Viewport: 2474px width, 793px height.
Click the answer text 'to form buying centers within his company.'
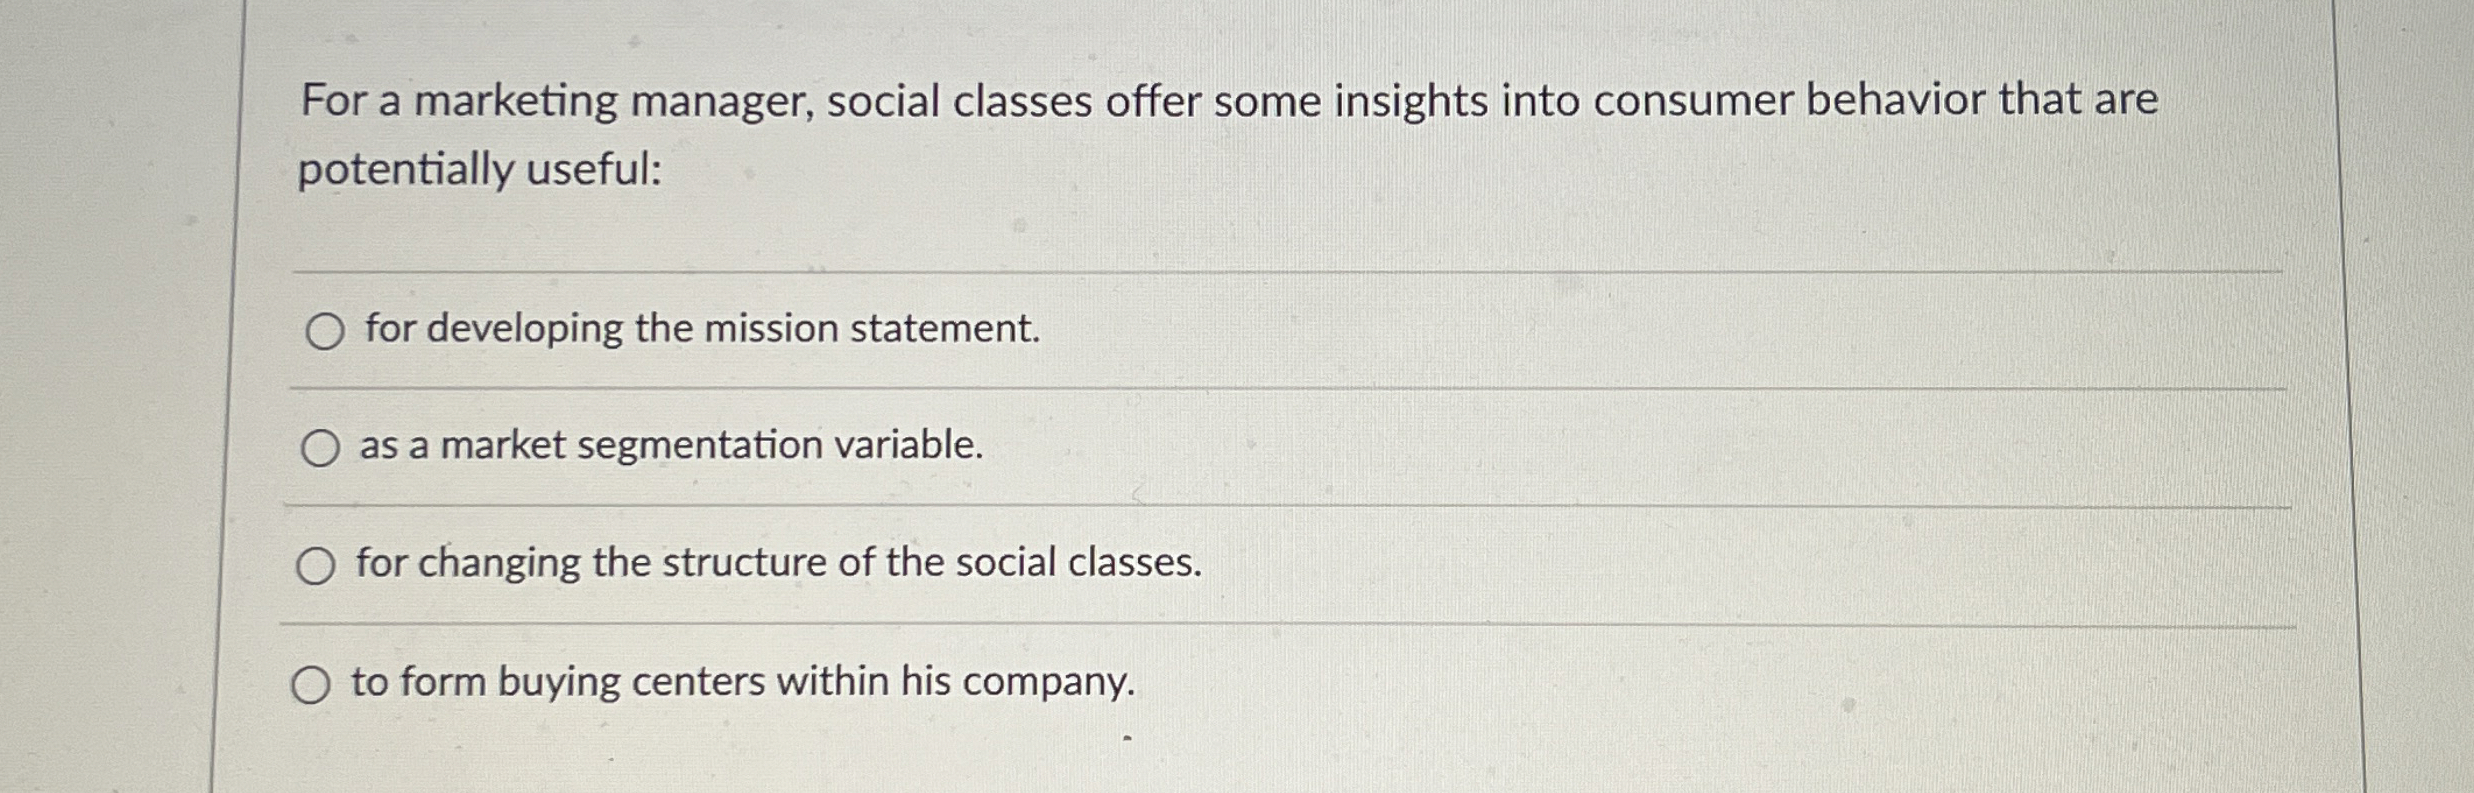pos(743,682)
